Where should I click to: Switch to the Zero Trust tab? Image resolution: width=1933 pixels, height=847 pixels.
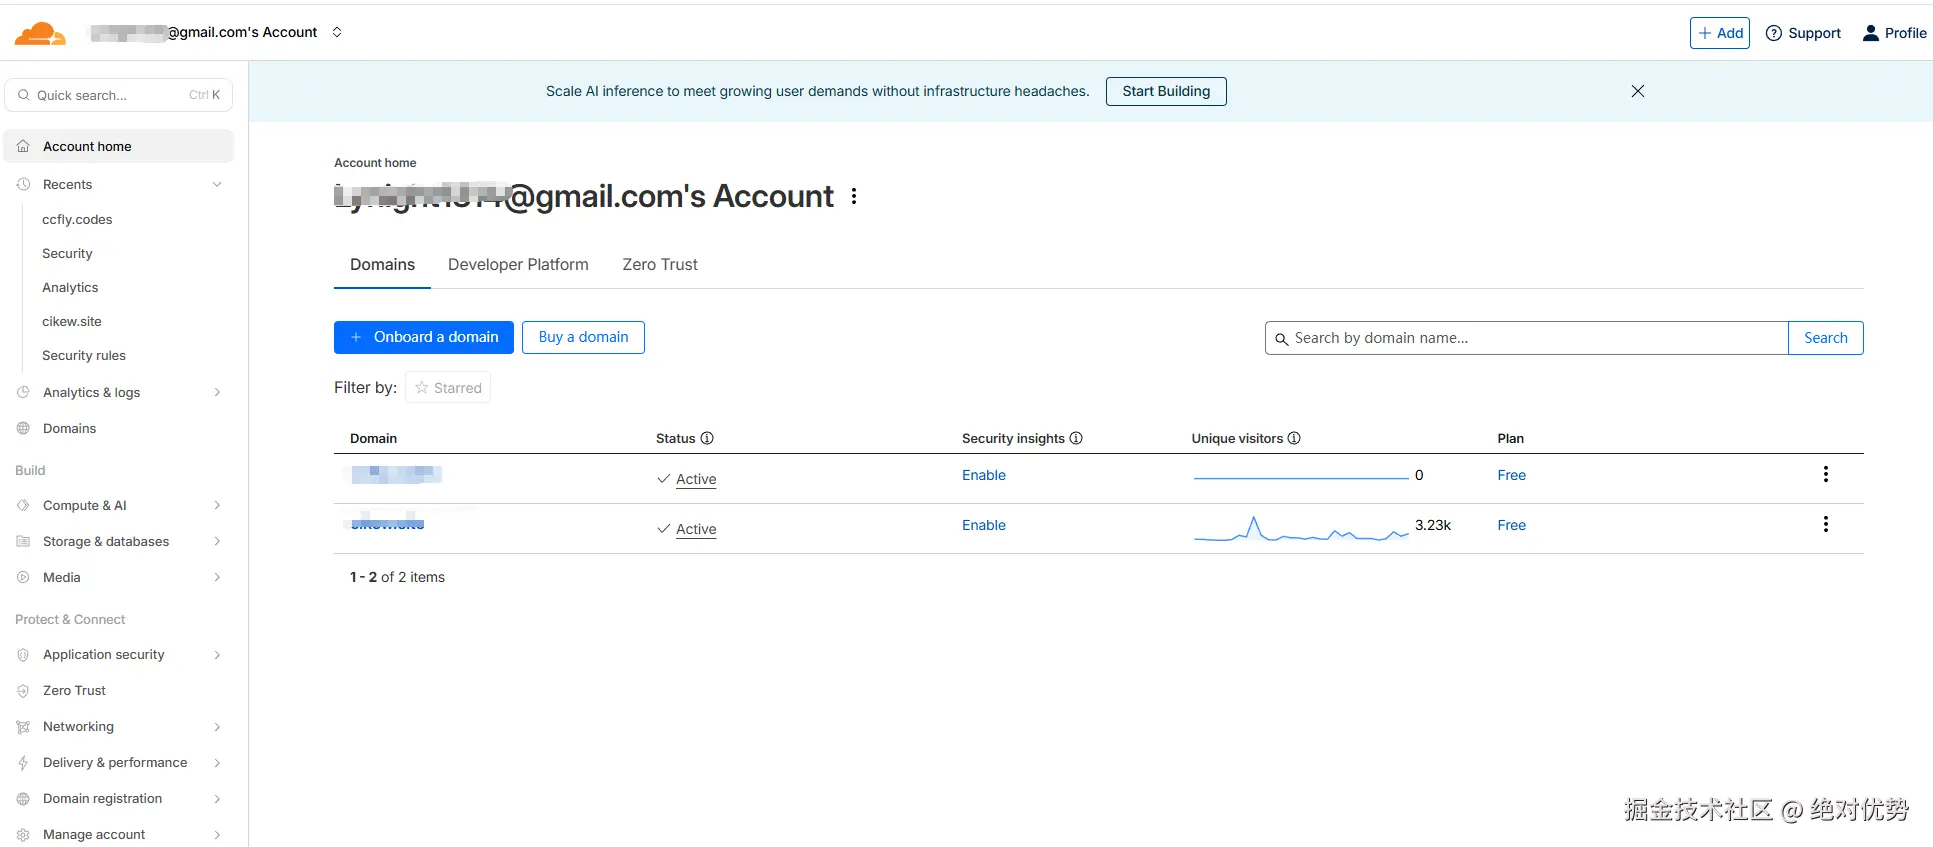click(x=660, y=265)
